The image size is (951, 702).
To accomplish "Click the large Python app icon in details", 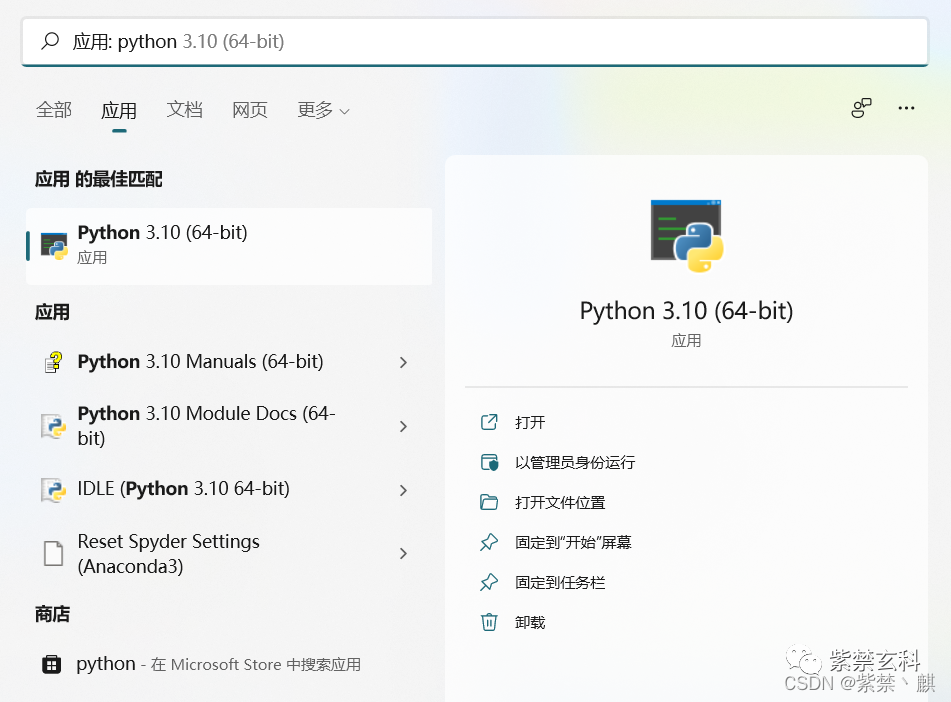I will point(687,236).
